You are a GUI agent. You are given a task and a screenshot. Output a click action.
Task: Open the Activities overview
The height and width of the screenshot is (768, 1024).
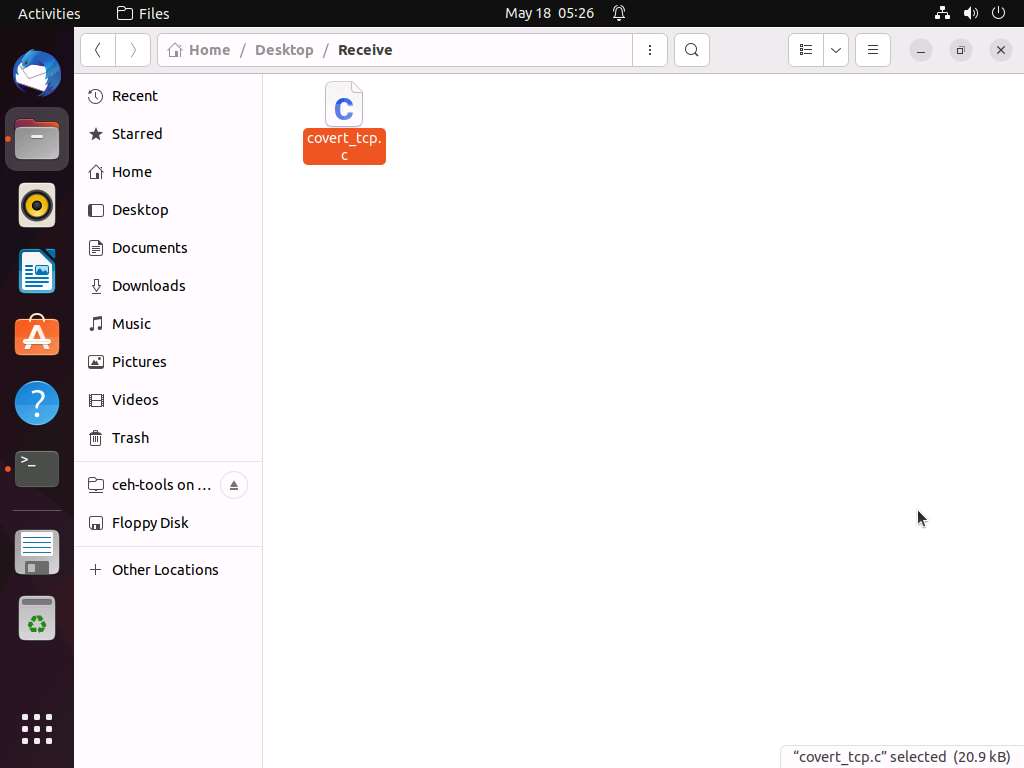click(x=49, y=13)
